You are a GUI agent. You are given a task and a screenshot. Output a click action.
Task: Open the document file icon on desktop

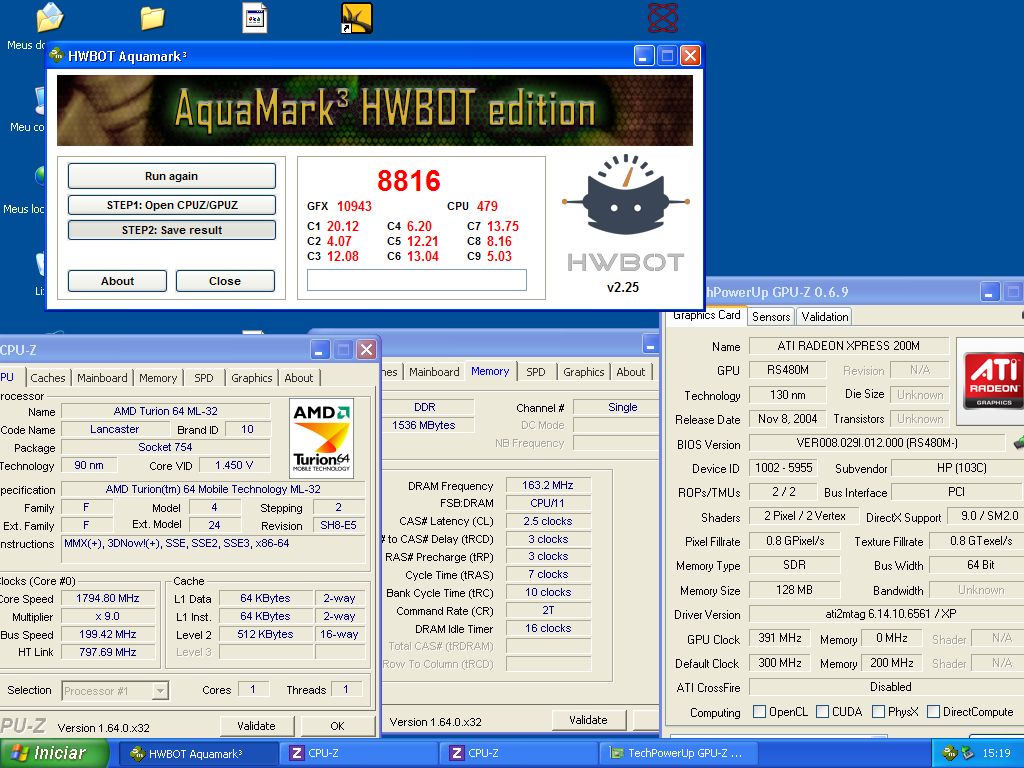[x=255, y=18]
